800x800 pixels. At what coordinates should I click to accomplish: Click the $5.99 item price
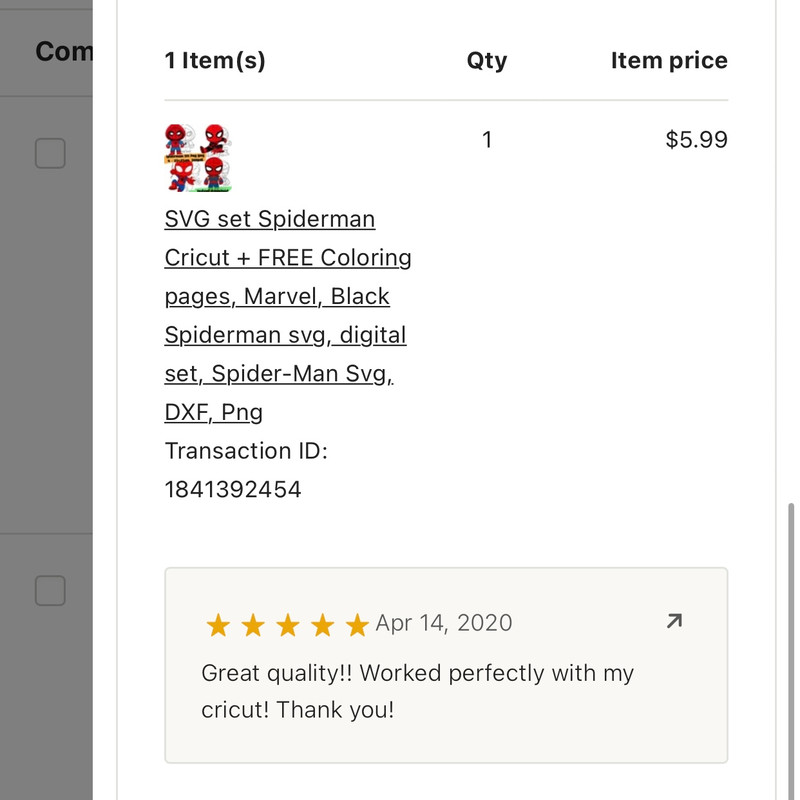click(x=696, y=140)
